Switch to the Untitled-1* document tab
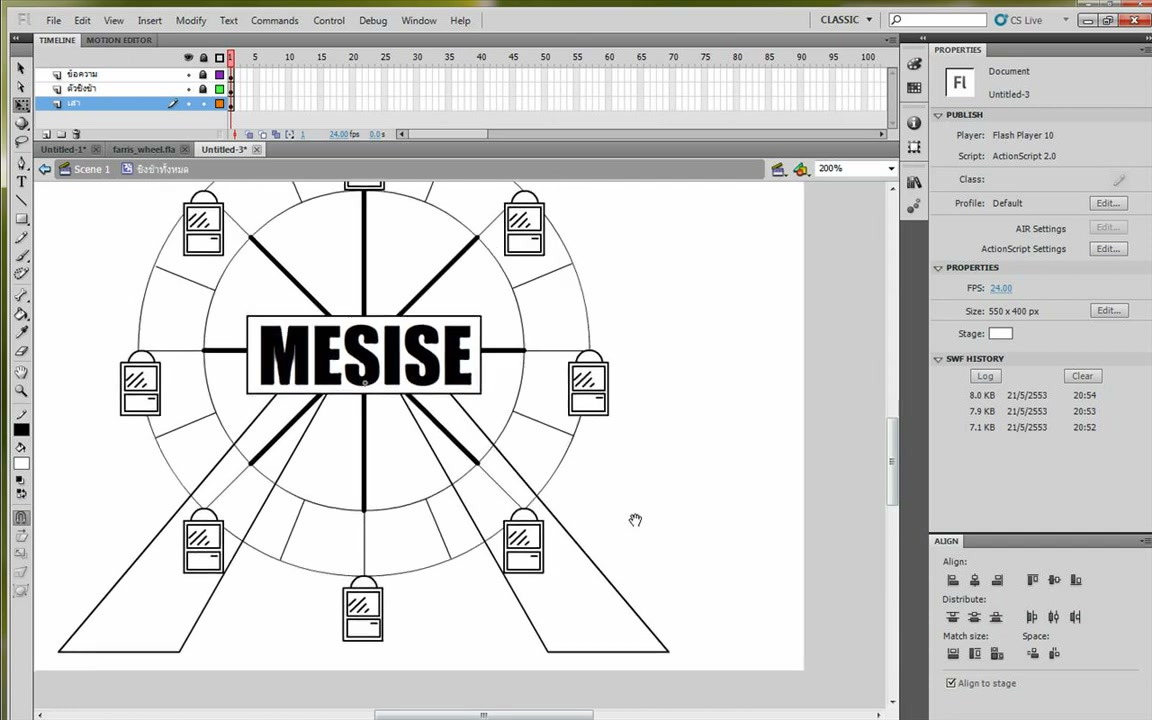Image resolution: width=1152 pixels, height=720 pixels. coord(63,149)
